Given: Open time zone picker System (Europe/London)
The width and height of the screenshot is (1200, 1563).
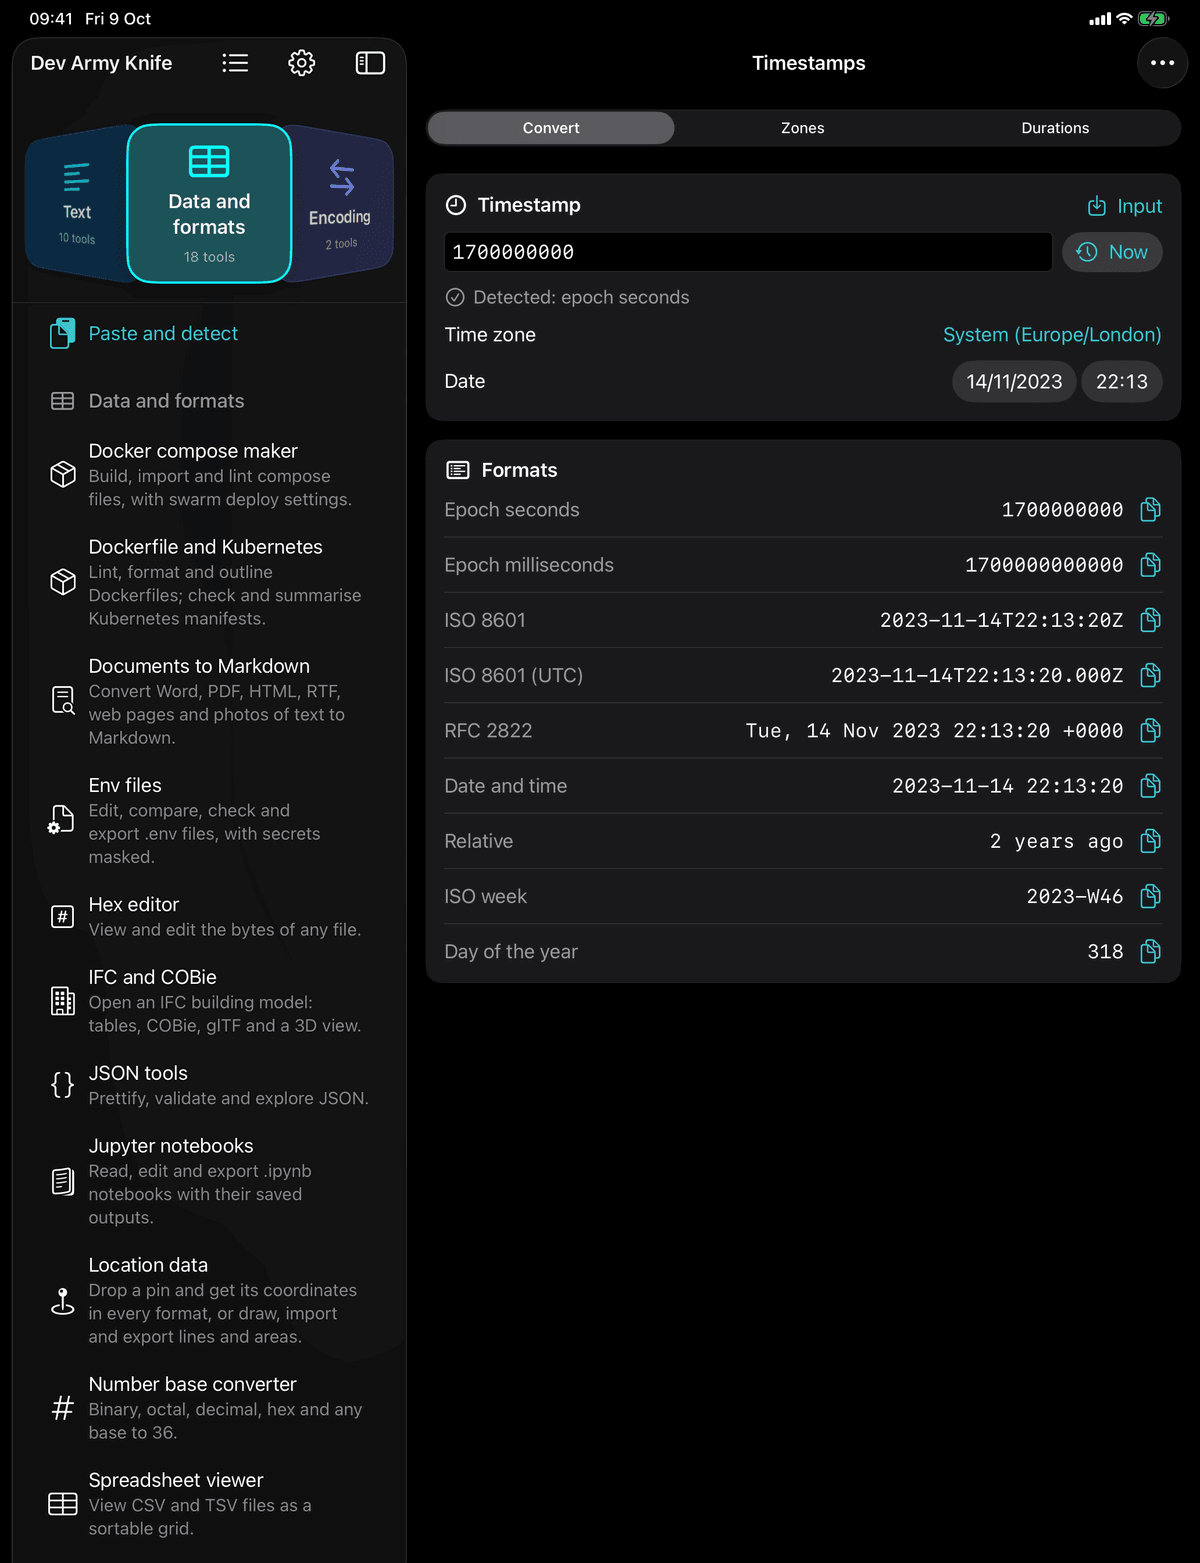Looking at the screenshot, I should [1052, 335].
